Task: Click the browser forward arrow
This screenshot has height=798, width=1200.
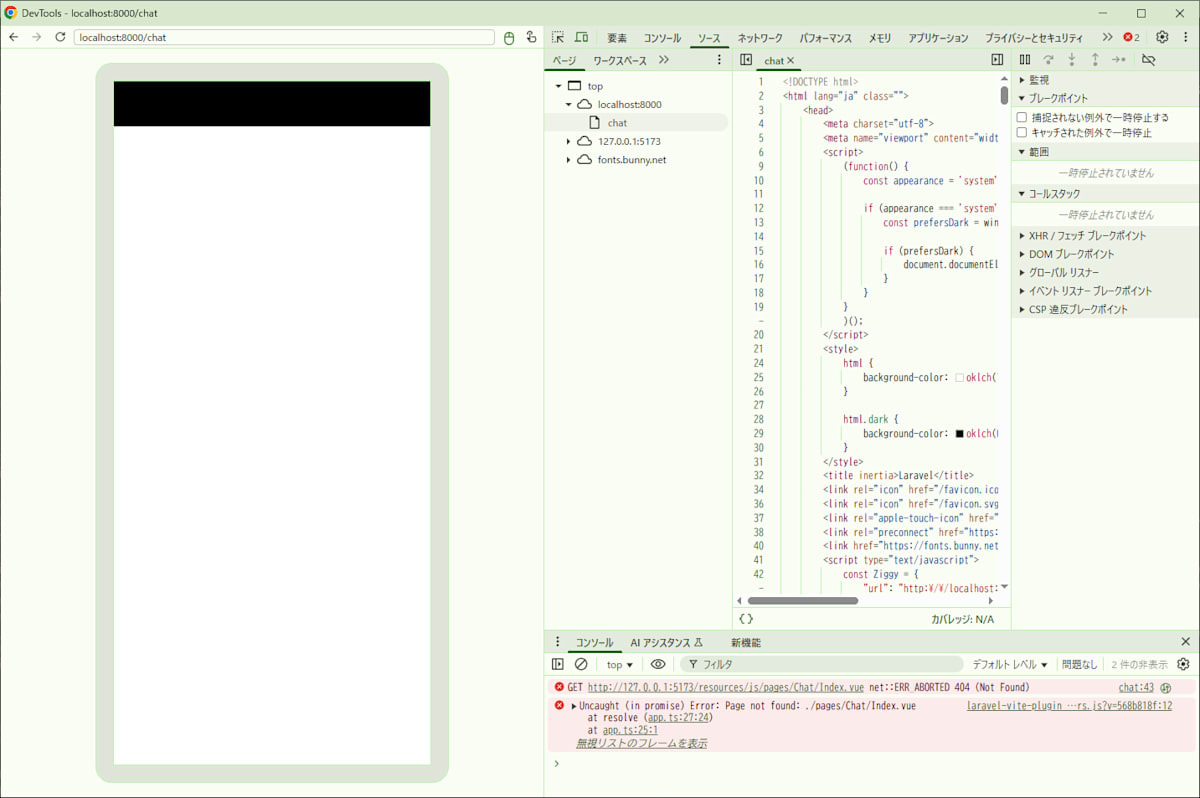Action: (x=37, y=37)
